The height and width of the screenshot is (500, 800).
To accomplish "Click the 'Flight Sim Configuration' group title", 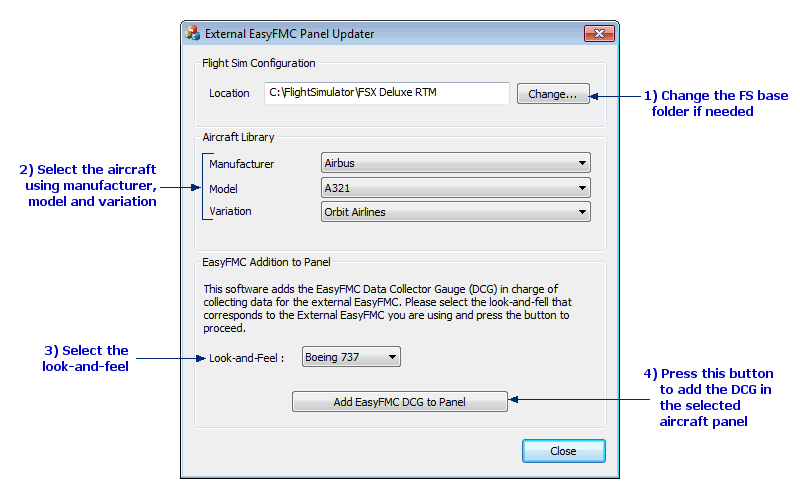I will tap(259, 63).
